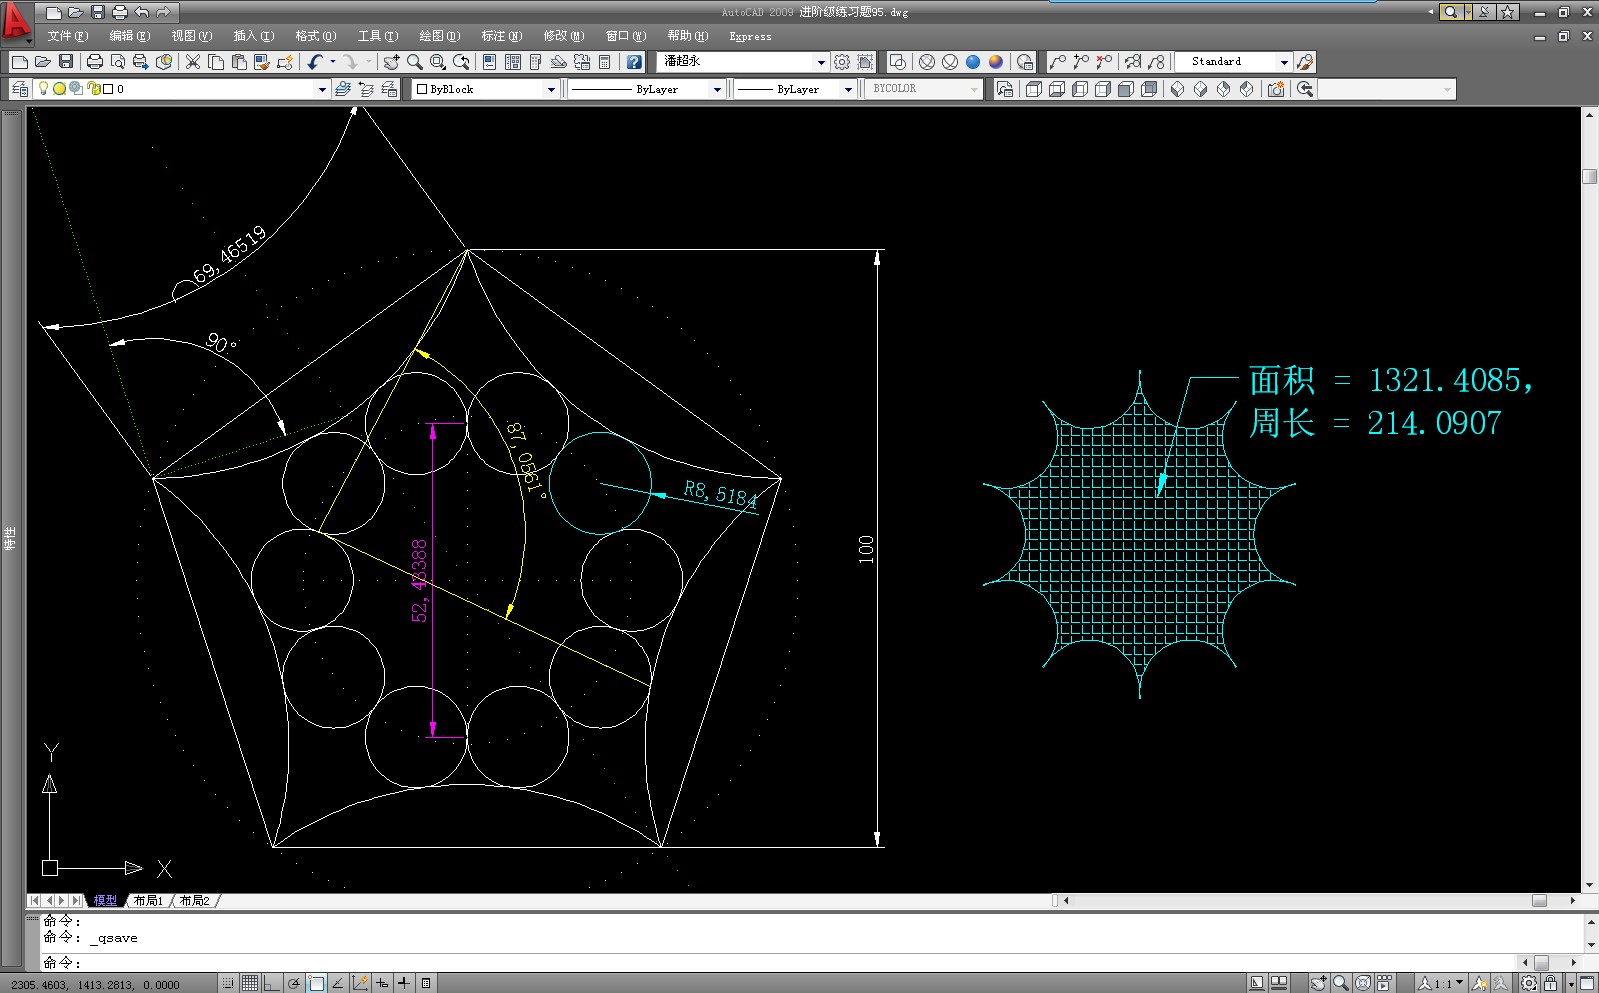Open the red A application menu

point(15,22)
